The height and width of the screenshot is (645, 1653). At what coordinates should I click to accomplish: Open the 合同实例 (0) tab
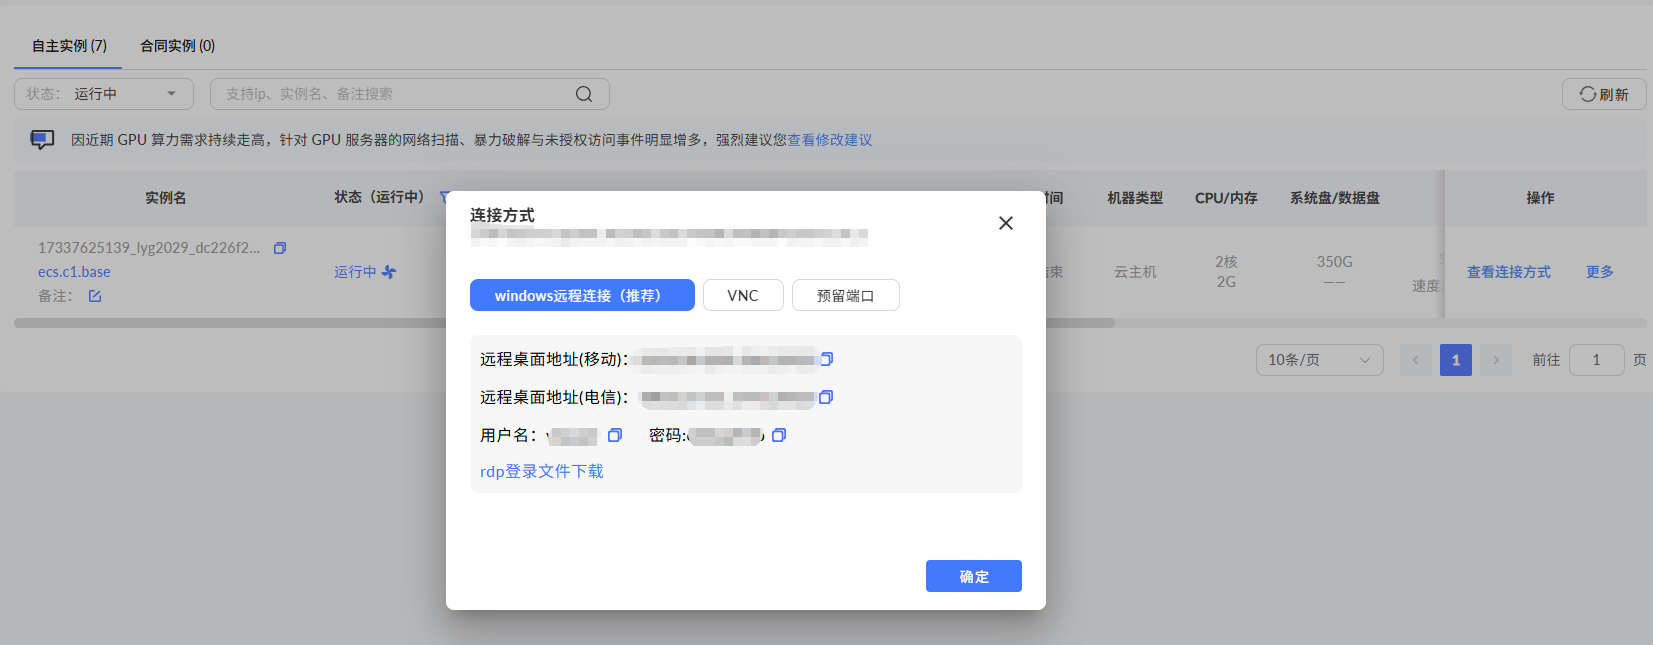(177, 46)
